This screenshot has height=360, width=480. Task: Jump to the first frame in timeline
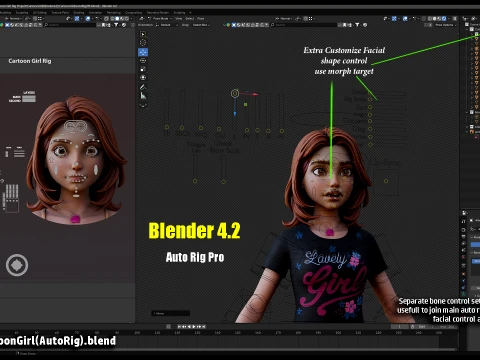coord(180,326)
